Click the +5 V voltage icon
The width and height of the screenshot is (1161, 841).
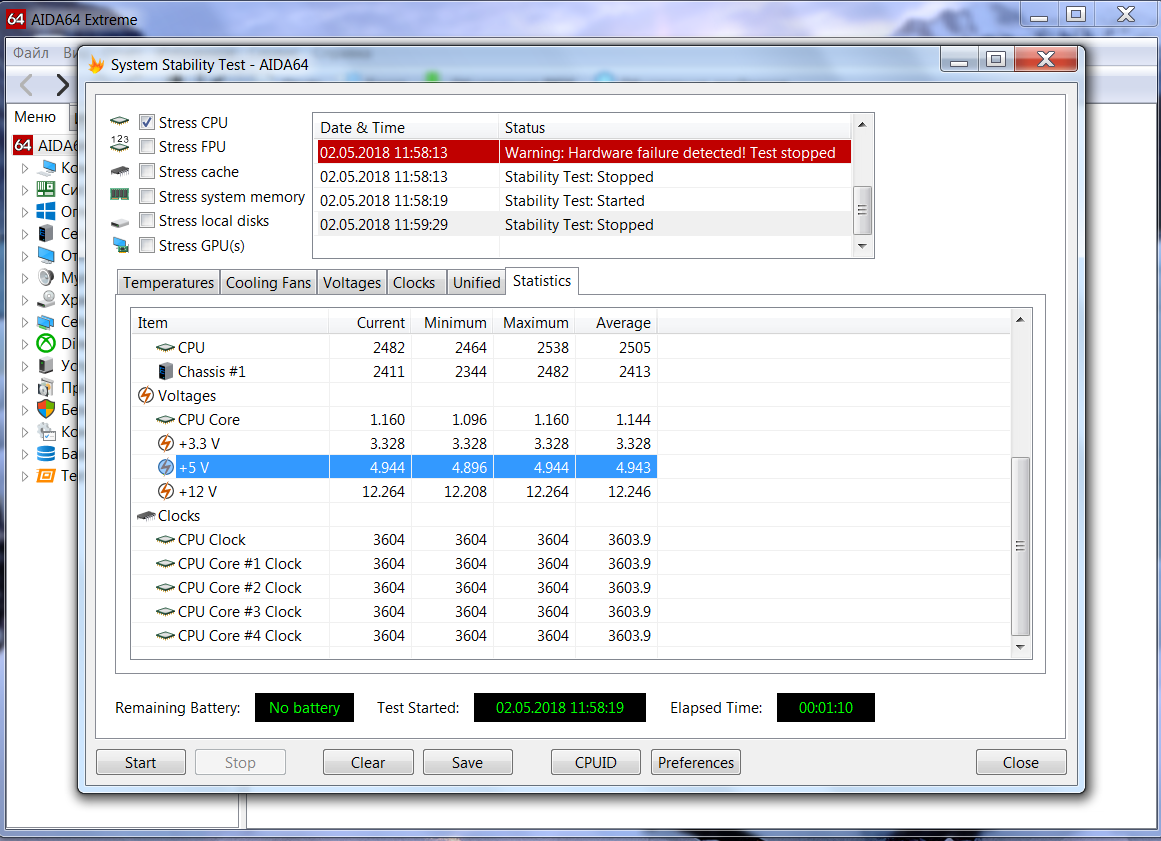tap(166, 467)
